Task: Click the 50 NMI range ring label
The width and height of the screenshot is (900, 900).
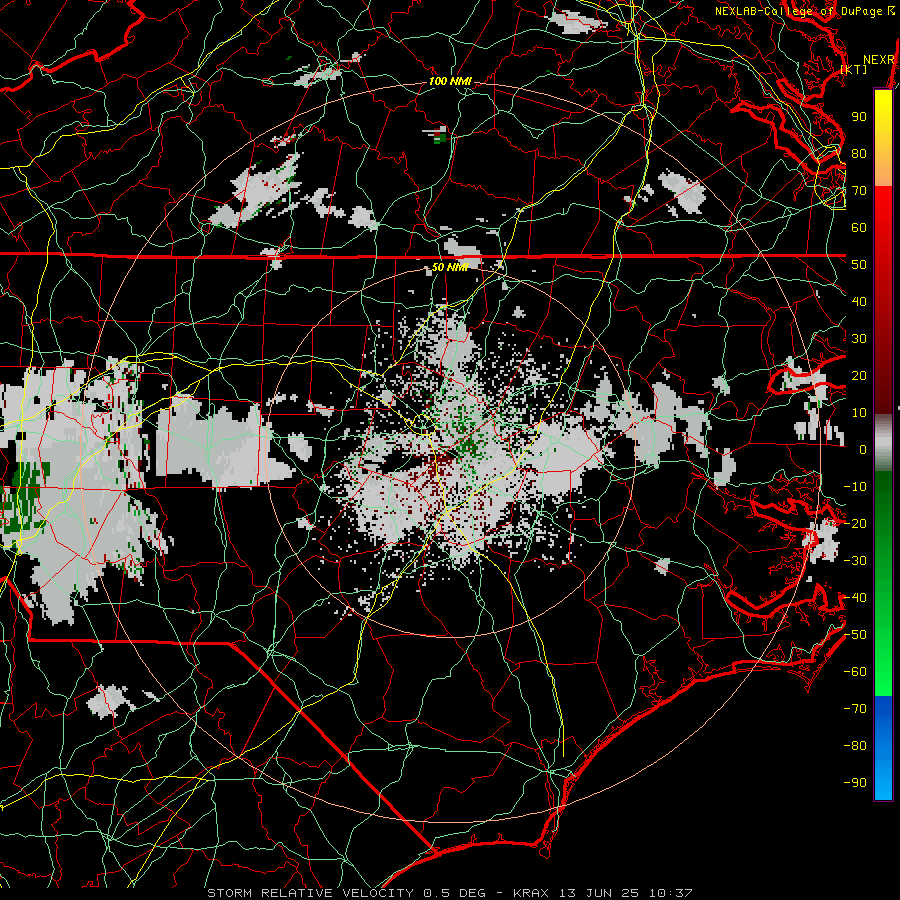Action: pyautogui.click(x=450, y=267)
